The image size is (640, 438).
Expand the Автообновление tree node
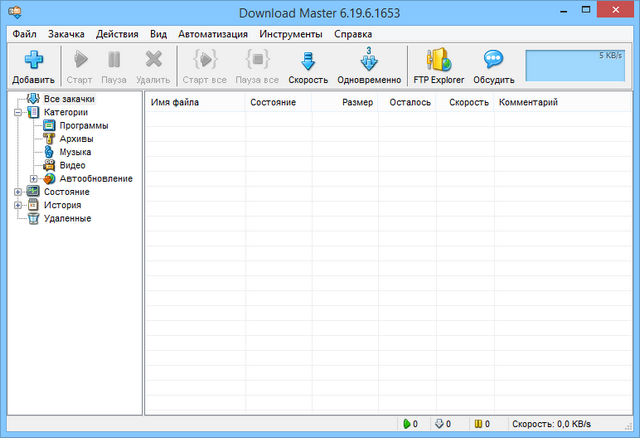[33, 178]
